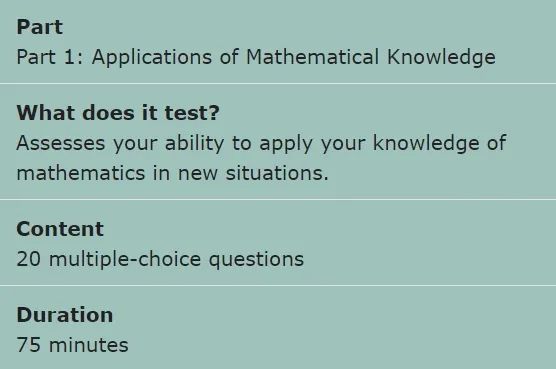Click the word 'test?' in the bold heading
This screenshot has height=369, width=556.
(192, 113)
